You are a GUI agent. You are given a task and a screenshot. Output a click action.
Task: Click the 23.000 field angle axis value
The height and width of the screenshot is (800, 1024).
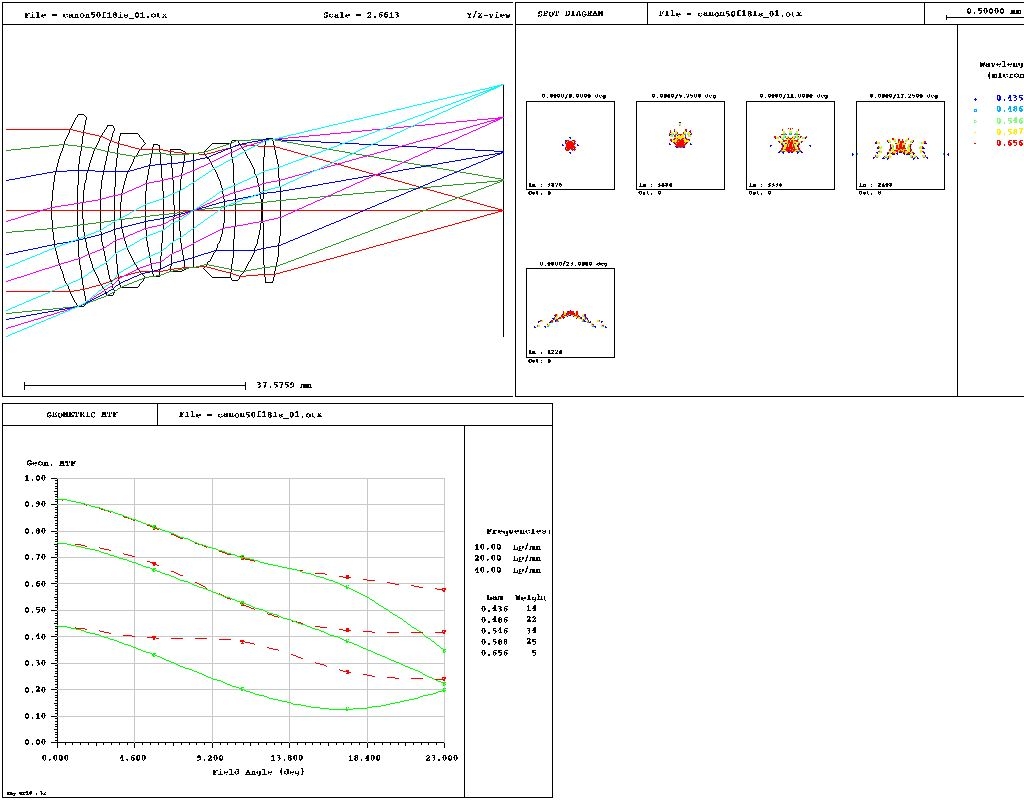[x=441, y=758]
